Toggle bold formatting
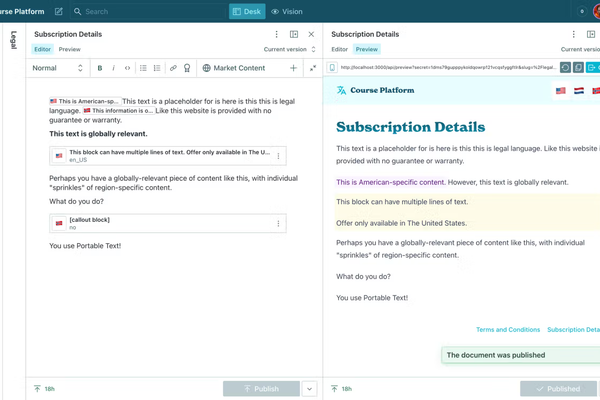The height and width of the screenshot is (400, 600). click(x=99, y=68)
